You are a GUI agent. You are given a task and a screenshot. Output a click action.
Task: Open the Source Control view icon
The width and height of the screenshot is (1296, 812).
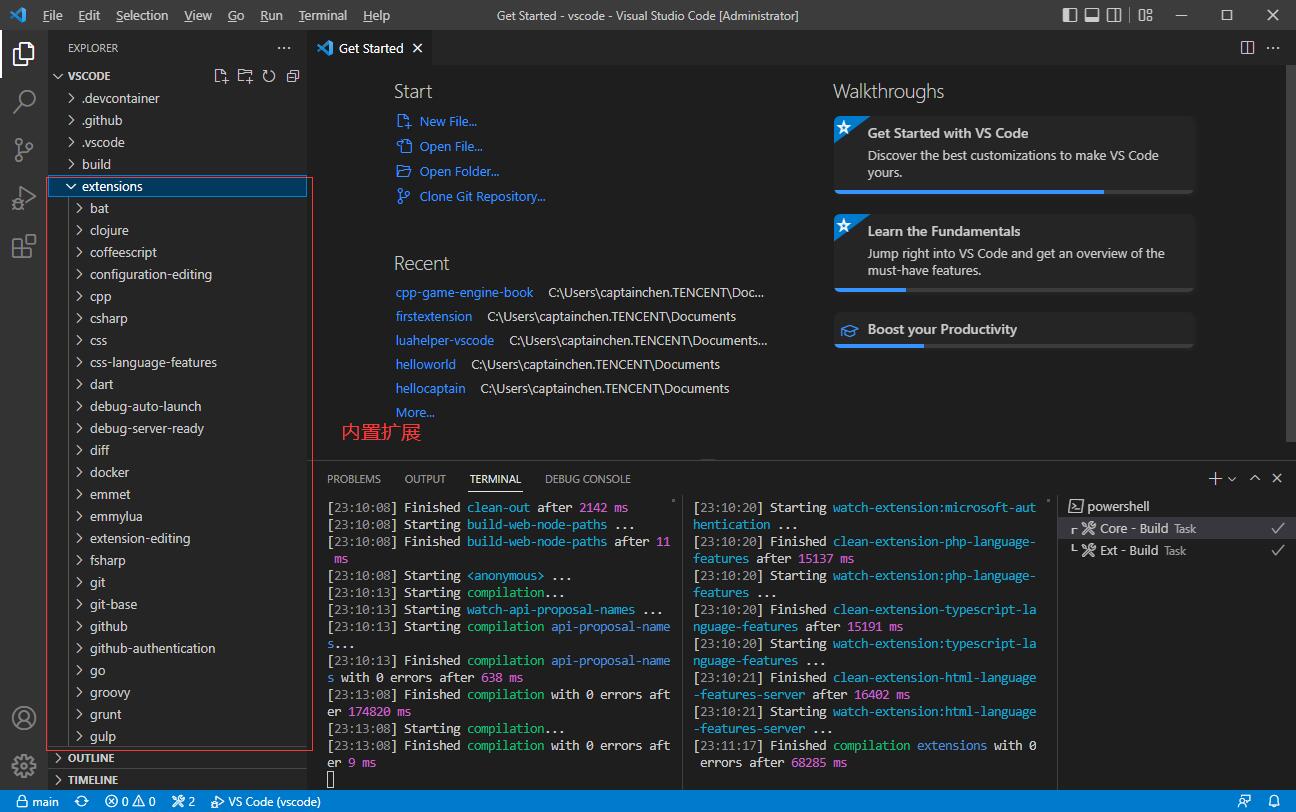pyautogui.click(x=24, y=150)
